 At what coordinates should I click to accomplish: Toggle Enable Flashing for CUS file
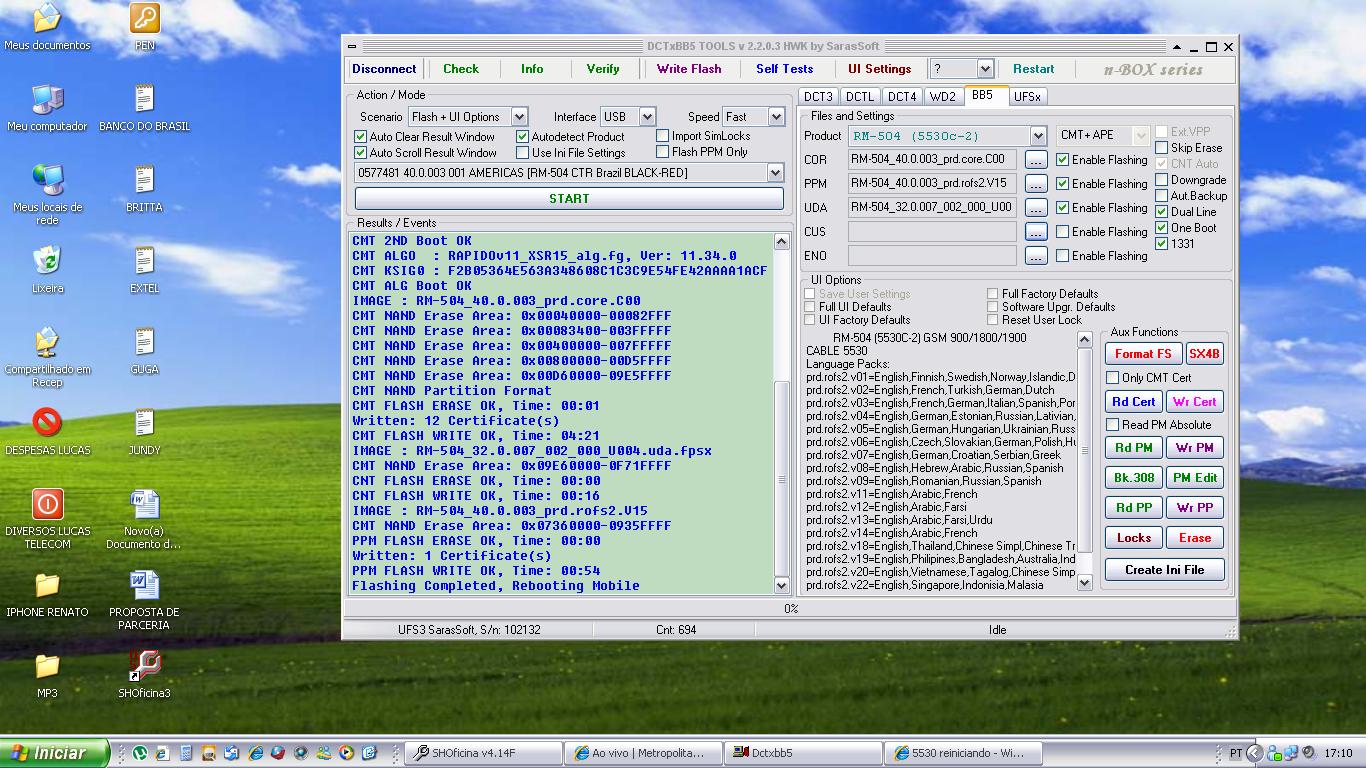point(1063,232)
